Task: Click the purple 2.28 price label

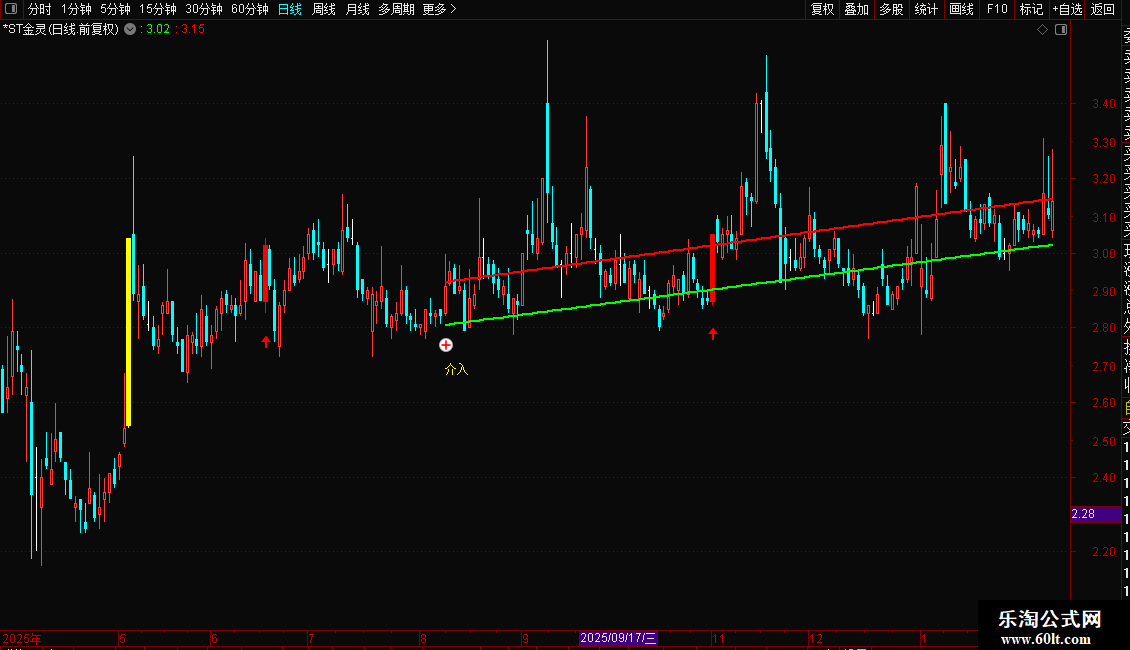Action: [x=1083, y=514]
